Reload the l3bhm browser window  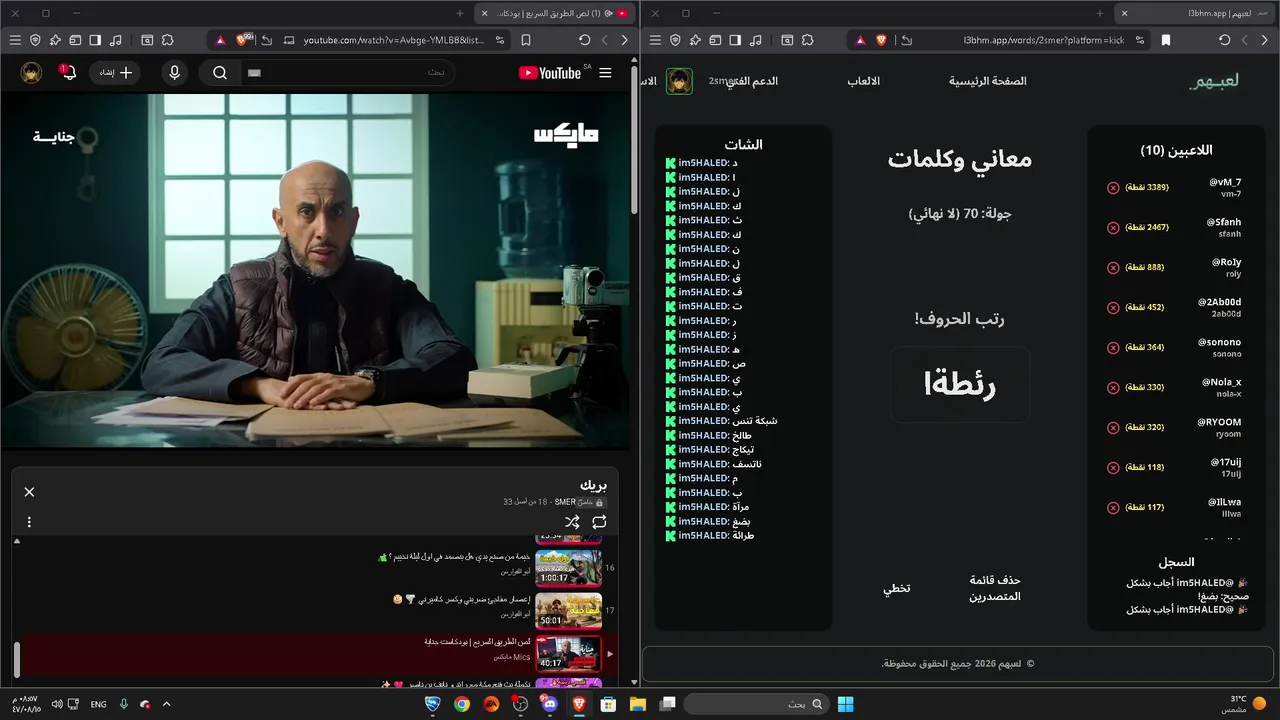coord(1225,40)
